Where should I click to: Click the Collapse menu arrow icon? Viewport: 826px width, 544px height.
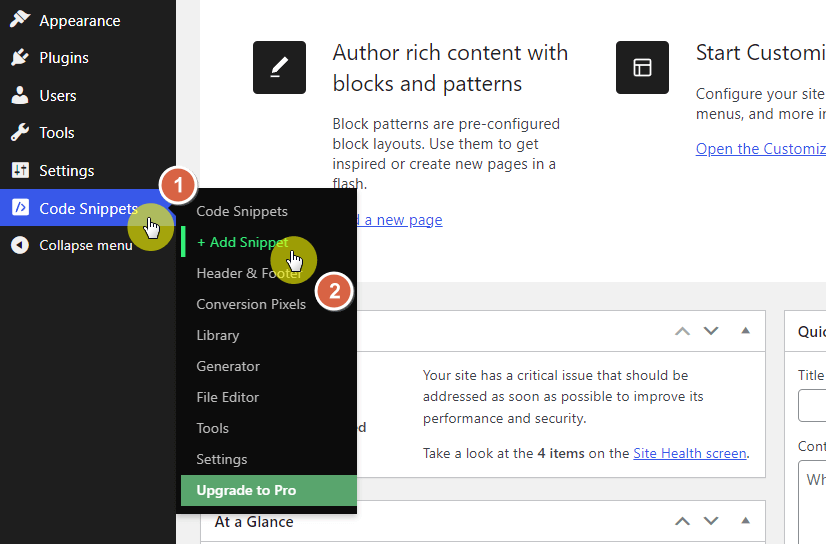[20, 245]
